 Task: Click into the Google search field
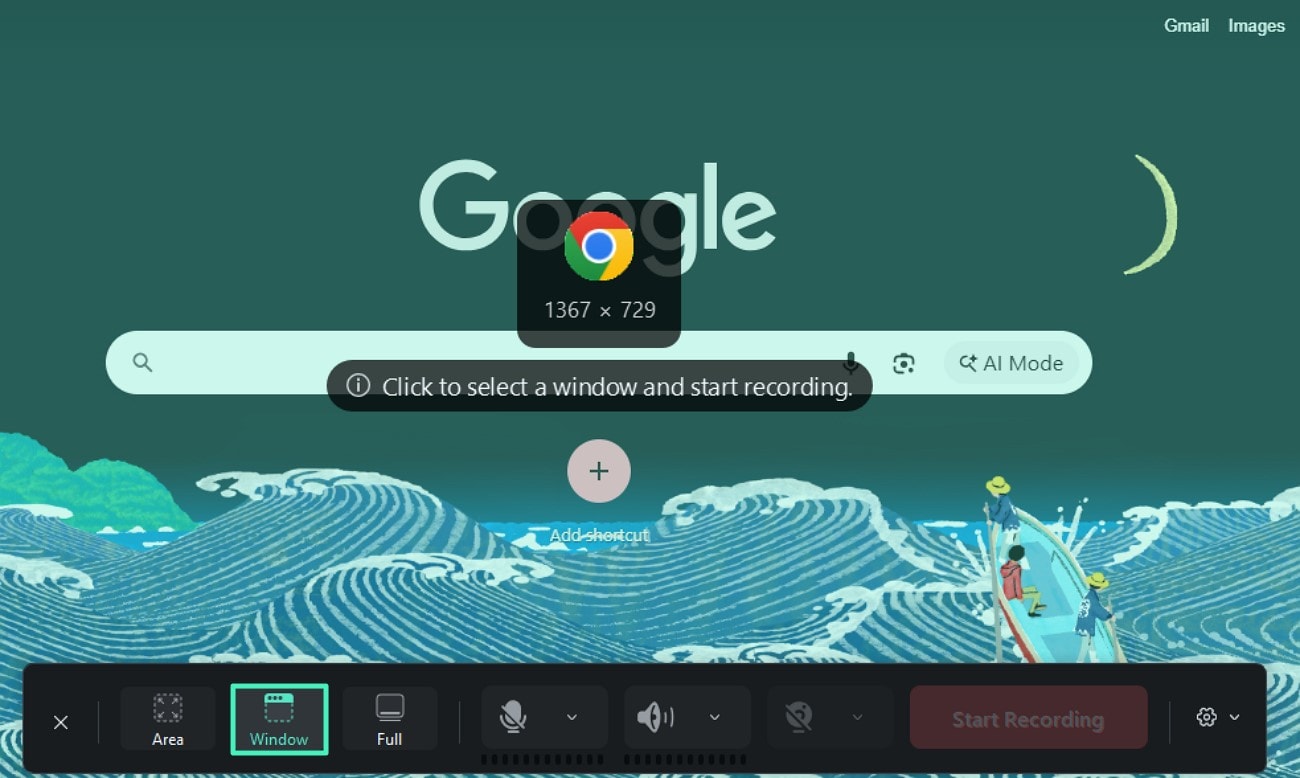tap(598, 362)
